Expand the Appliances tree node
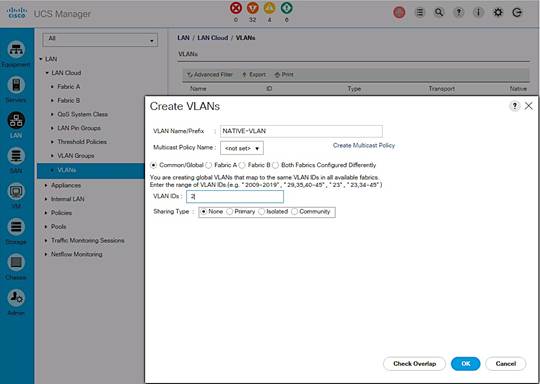Viewport: 540px width, 384px height. tap(46, 185)
